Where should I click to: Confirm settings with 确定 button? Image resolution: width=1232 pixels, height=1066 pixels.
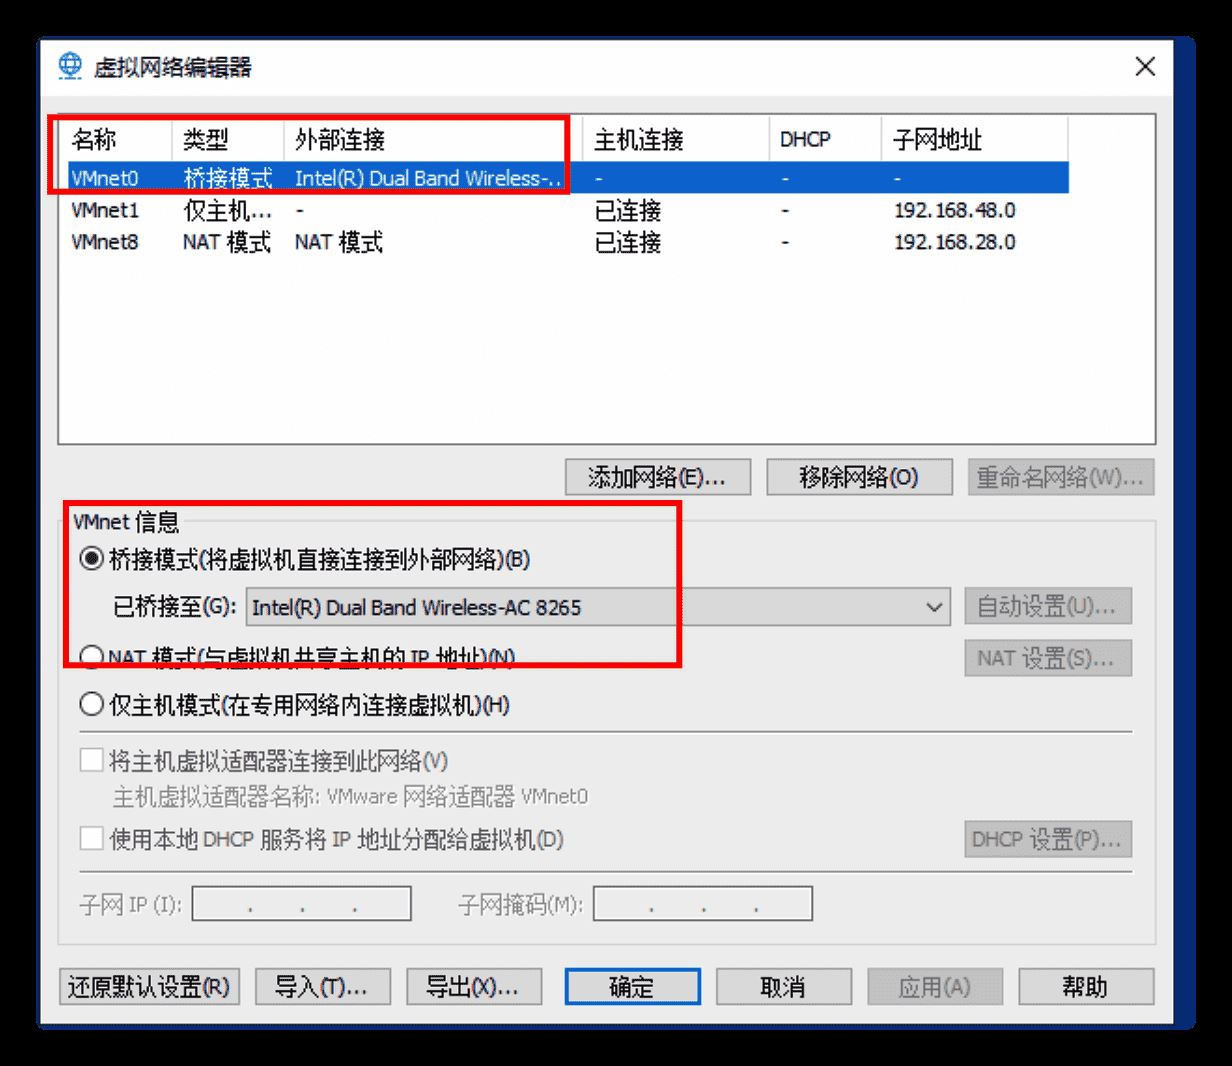tap(630, 986)
